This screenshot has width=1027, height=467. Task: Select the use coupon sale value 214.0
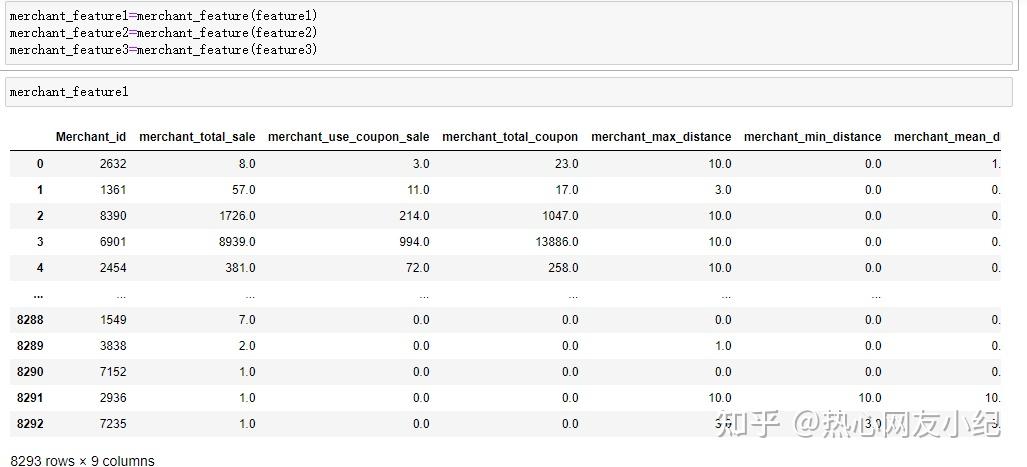tap(413, 215)
